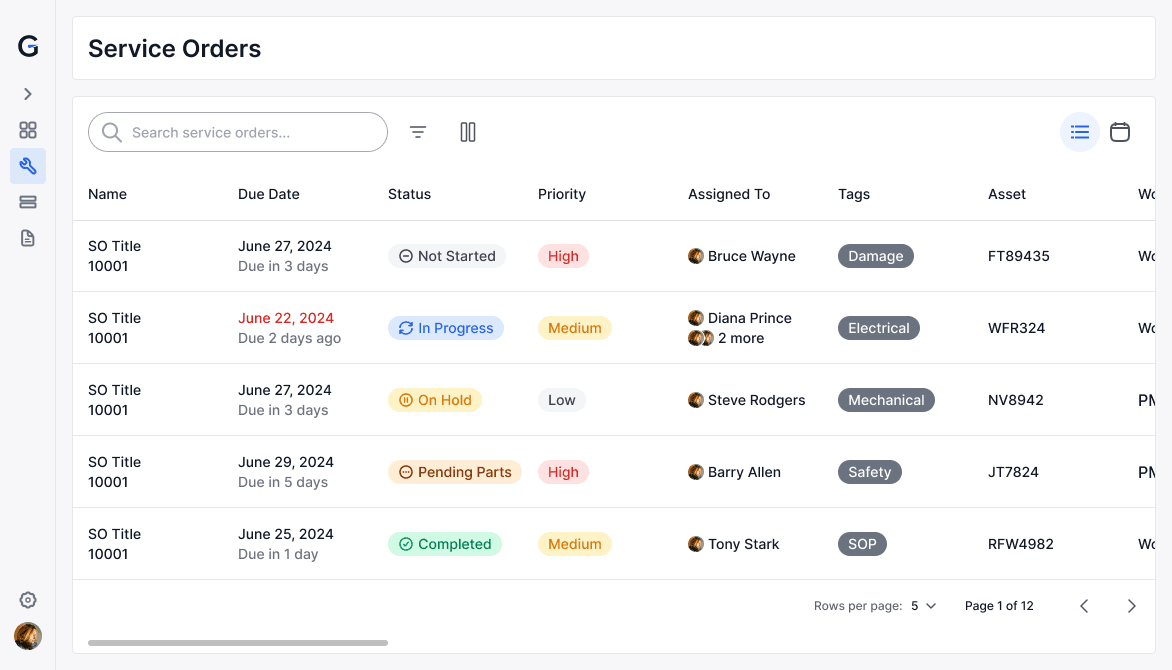
Task: Sort by the Priority column header
Action: [562, 194]
